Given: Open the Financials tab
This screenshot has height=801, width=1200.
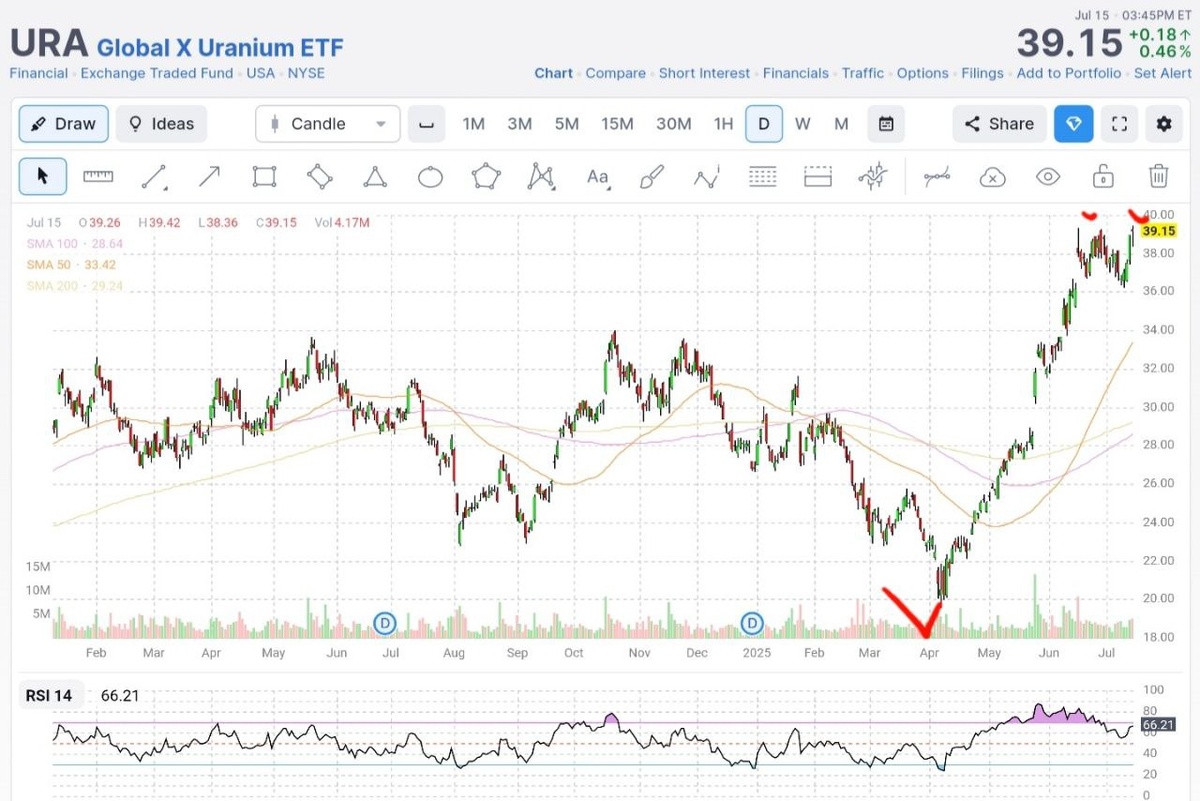Looking at the screenshot, I should 796,73.
